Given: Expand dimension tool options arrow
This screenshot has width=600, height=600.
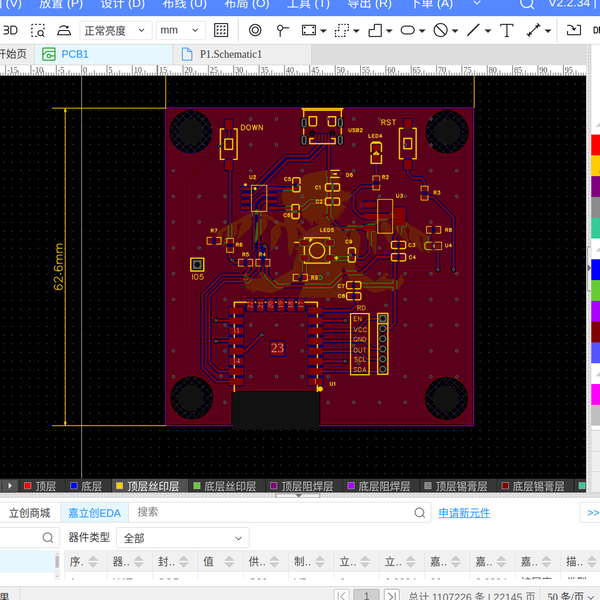Looking at the screenshot, I should tap(548, 31).
